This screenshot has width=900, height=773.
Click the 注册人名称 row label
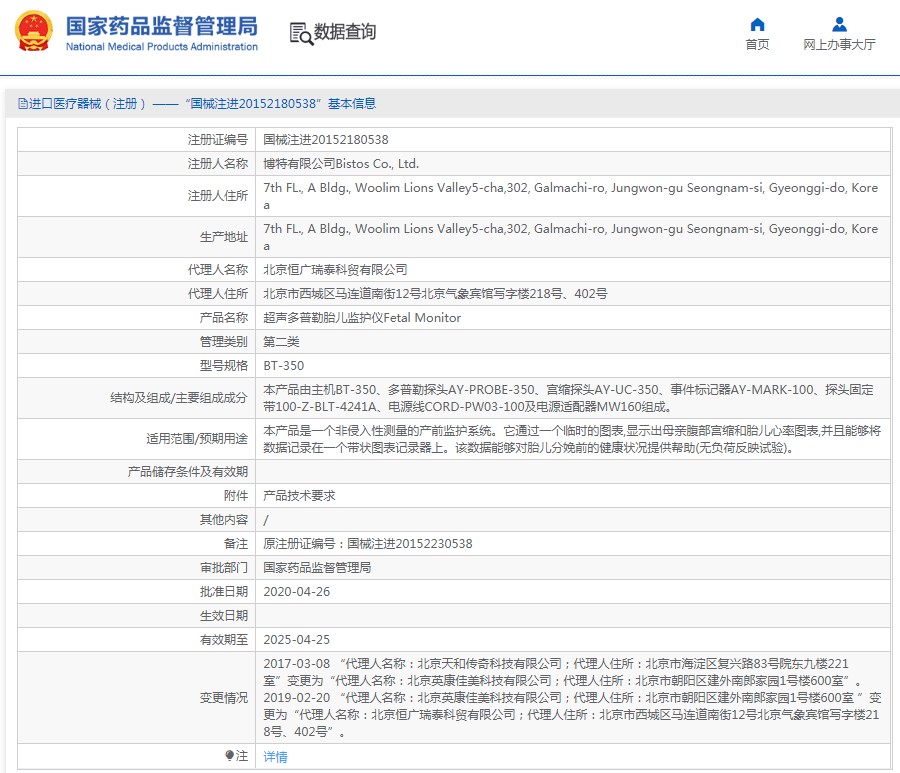tap(218, 164)
